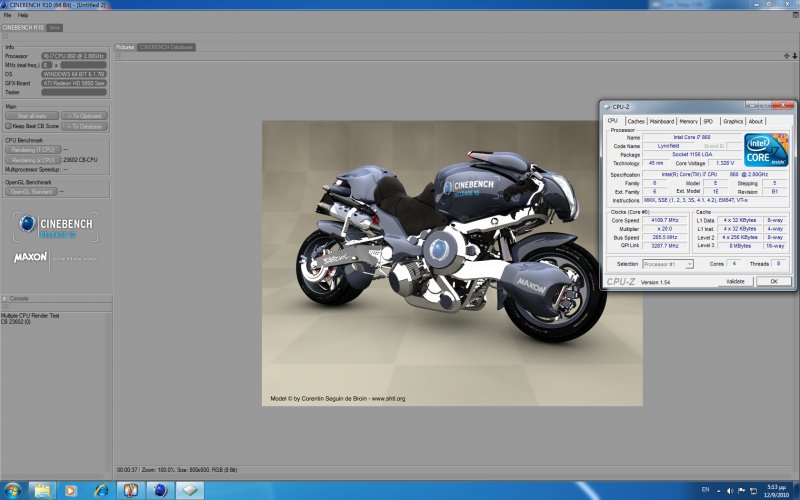Image resolution: width=800 pixels, height=500 pixels.
Task: Click the OS info field
Action: [x=74, y=74]
